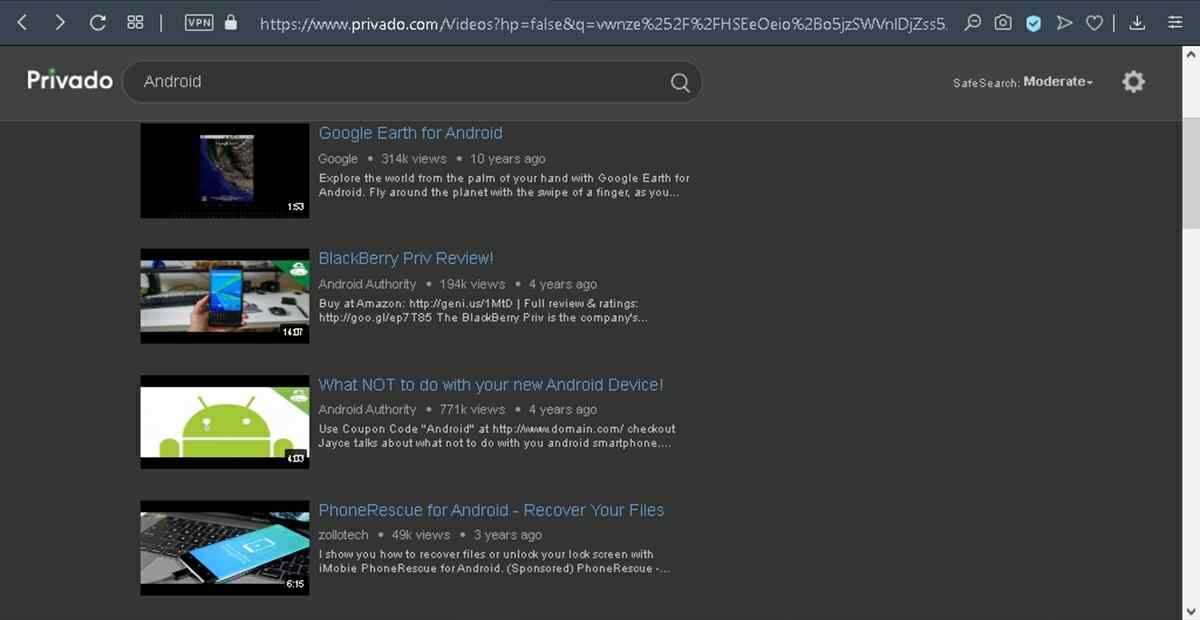The height and width of the screenshot is (620, 1200).
Task: Click the Android search input field
Action: (400, 82)
